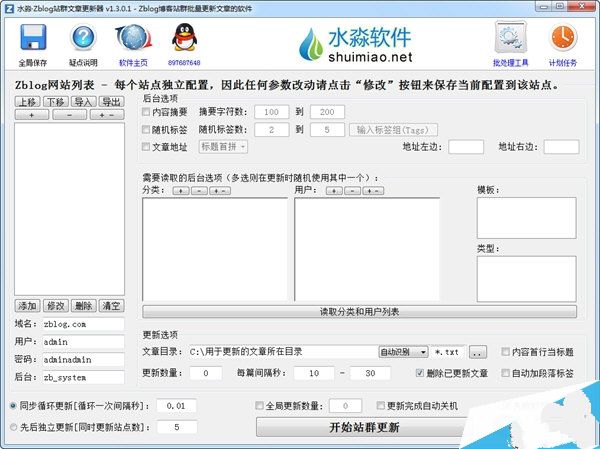Image resolution: width=600 pixels, height=449 pixels.
Task: Click concurrent sites field showing 5
Action: (x=176, y=427)
